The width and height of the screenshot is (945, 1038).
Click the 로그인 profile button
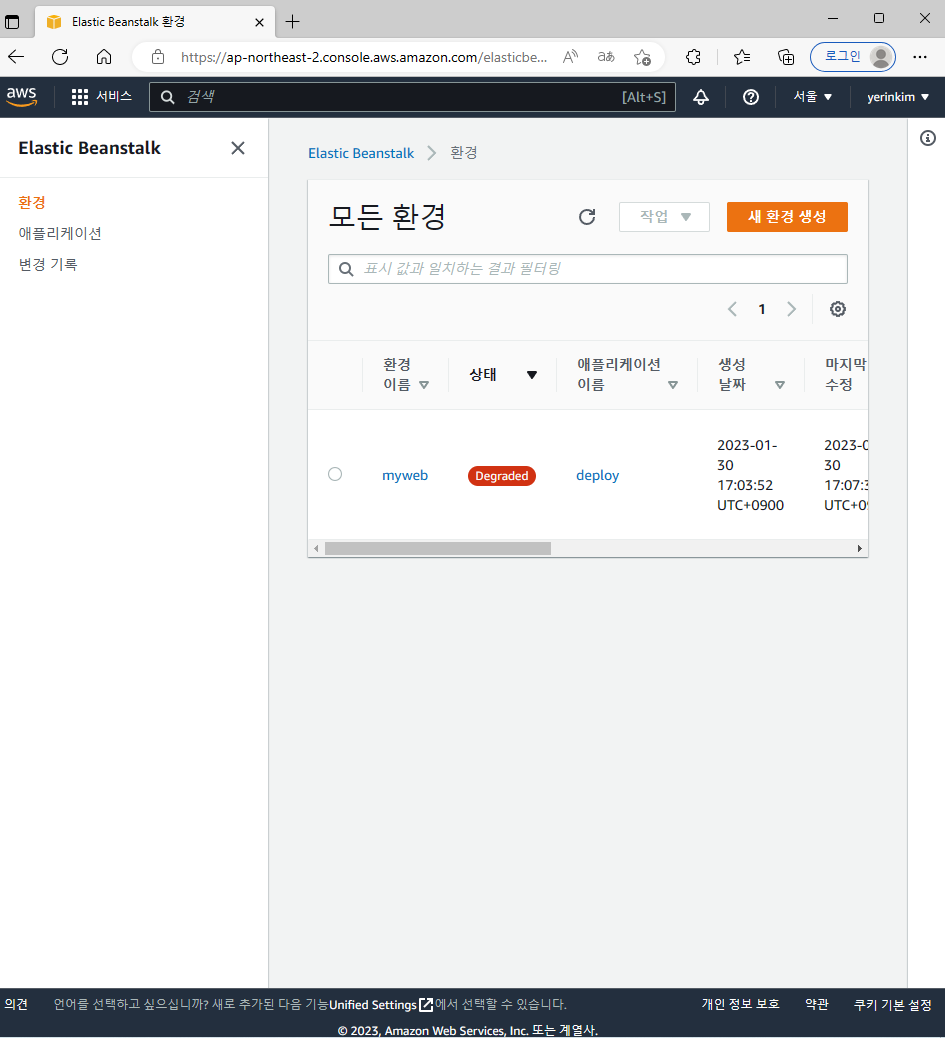coord(853,57)
